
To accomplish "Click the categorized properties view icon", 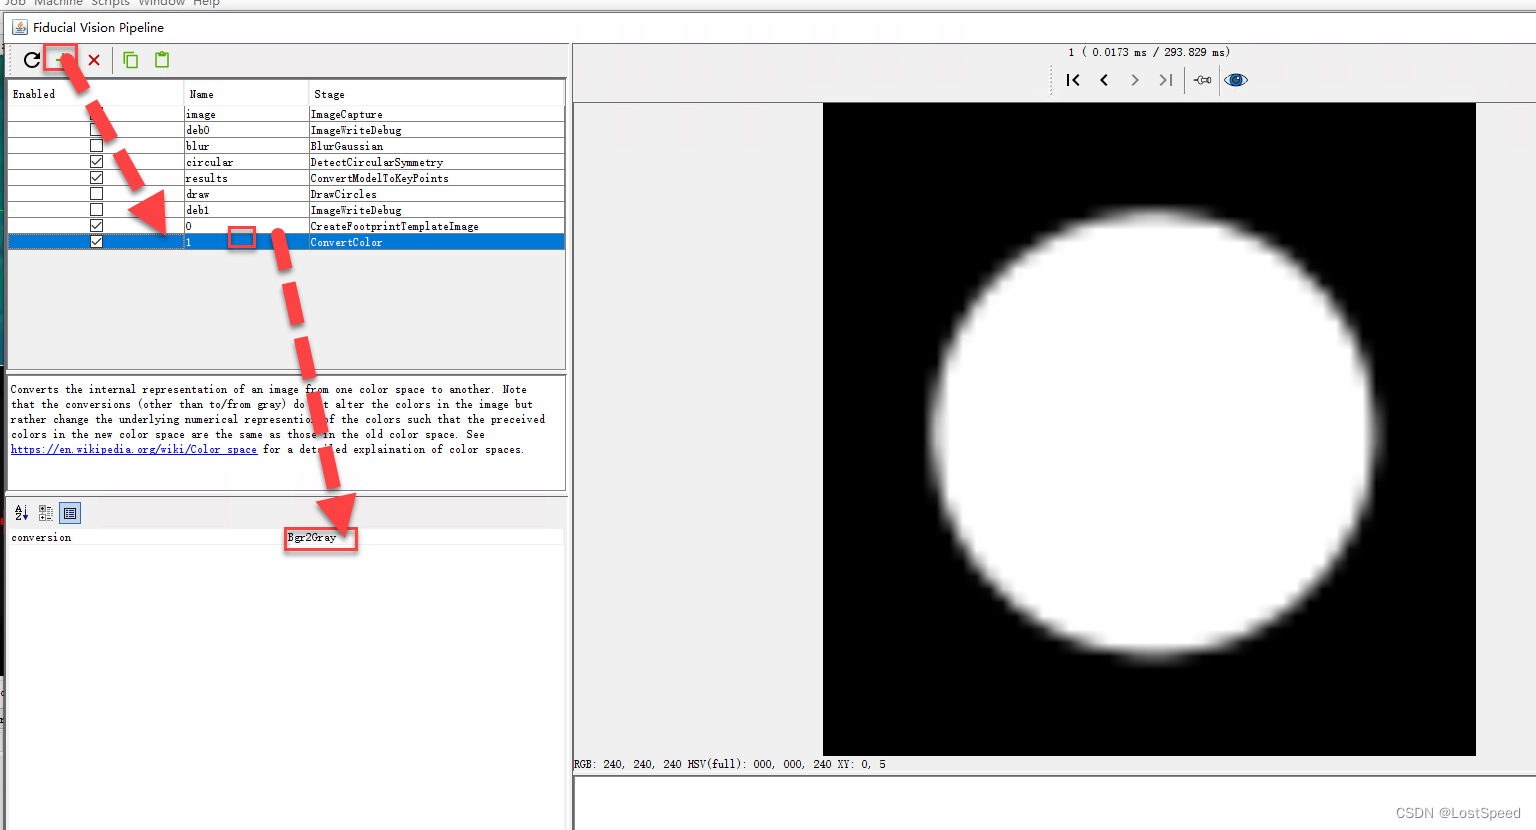I will pos(46,513).
